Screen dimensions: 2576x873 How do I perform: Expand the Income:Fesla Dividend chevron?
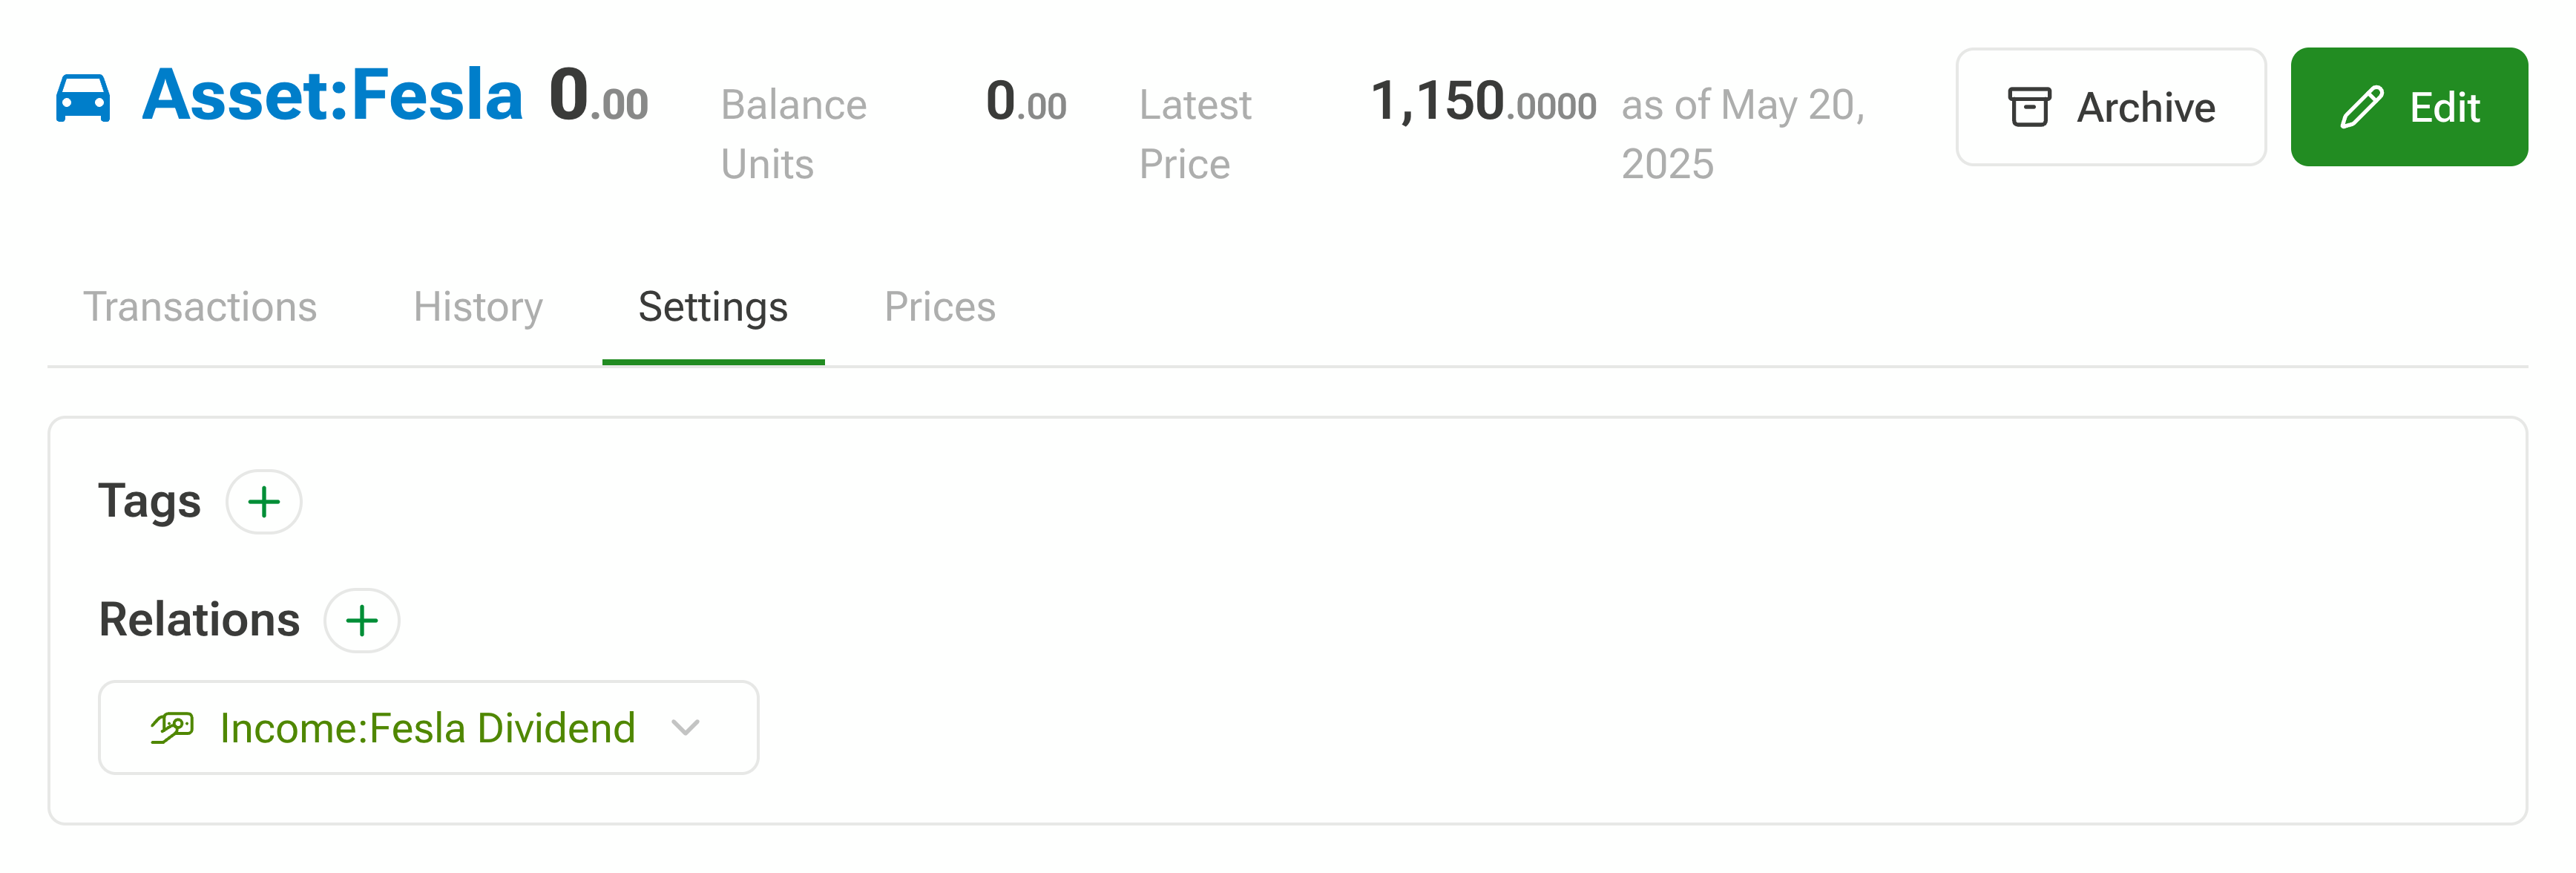[686, 728]
